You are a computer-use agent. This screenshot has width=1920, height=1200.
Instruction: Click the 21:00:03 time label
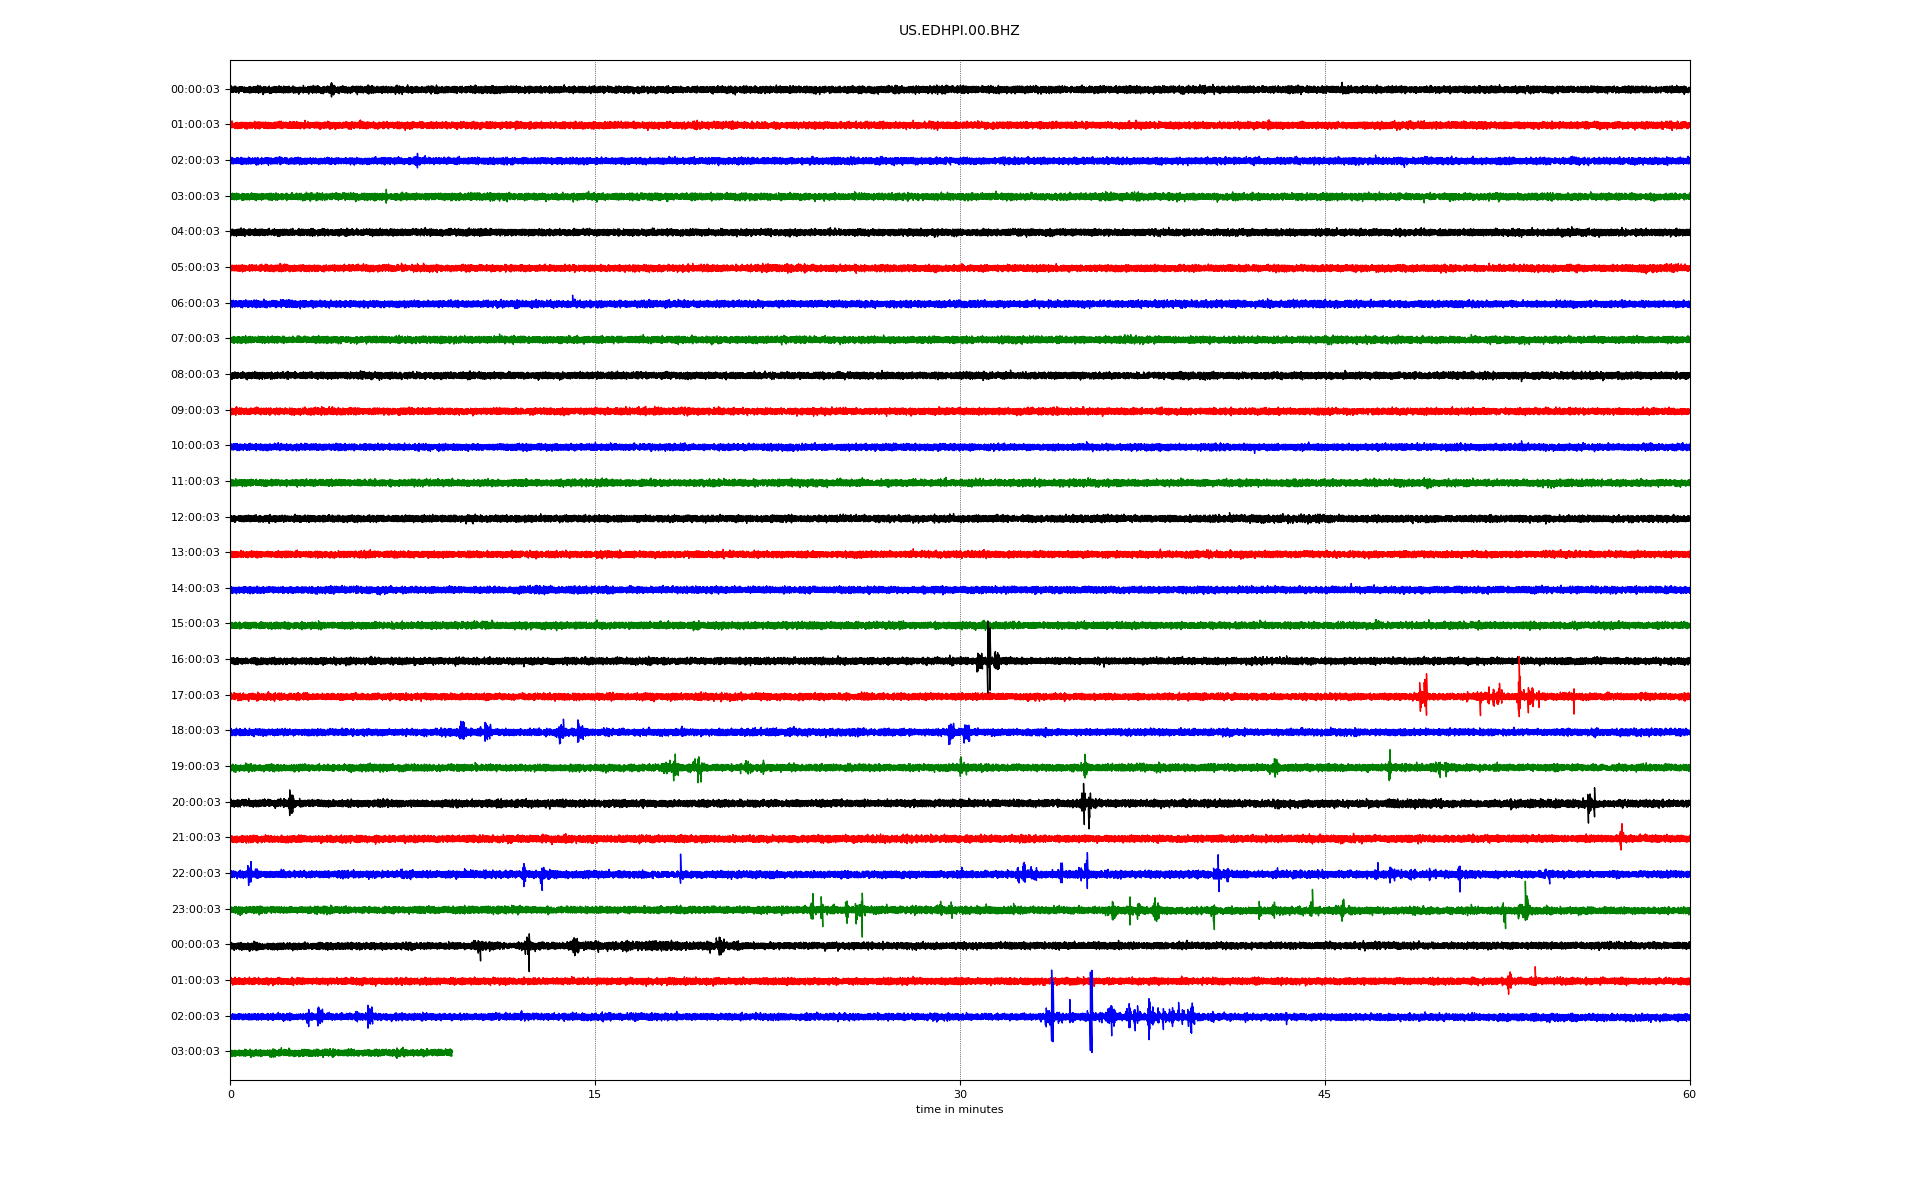(x=195, y=838)
